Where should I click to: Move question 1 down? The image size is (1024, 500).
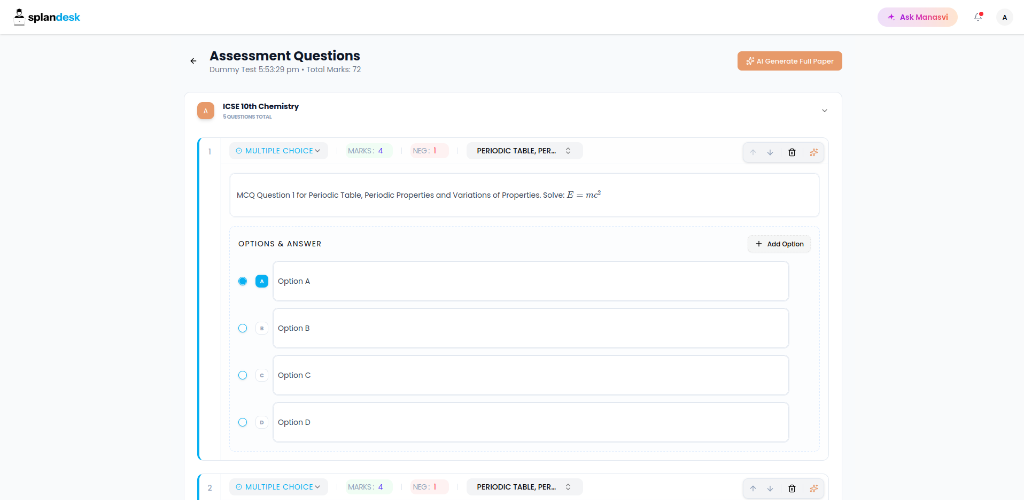[x=770, y=152]
